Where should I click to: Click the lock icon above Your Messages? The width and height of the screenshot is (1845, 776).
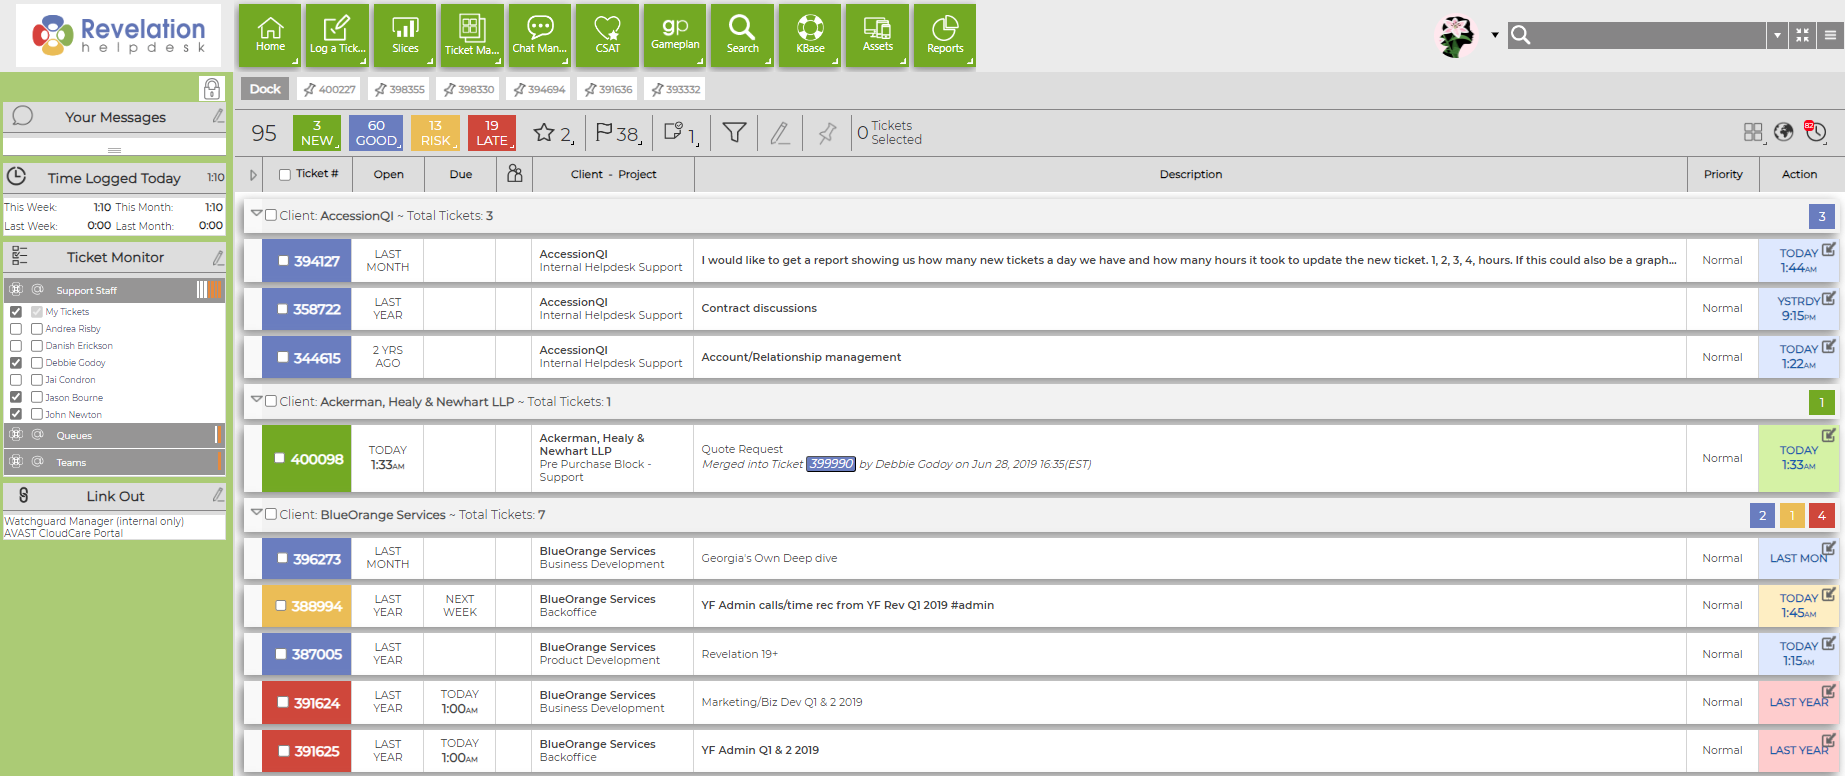(x=212, y=88)
